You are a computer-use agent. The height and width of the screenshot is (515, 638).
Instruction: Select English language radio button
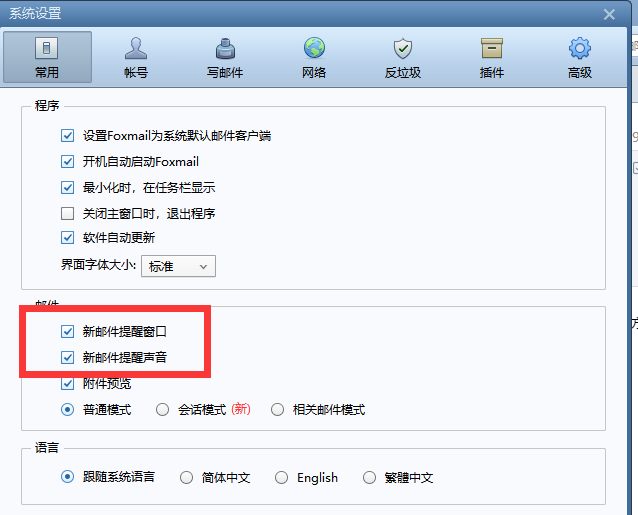282,478
